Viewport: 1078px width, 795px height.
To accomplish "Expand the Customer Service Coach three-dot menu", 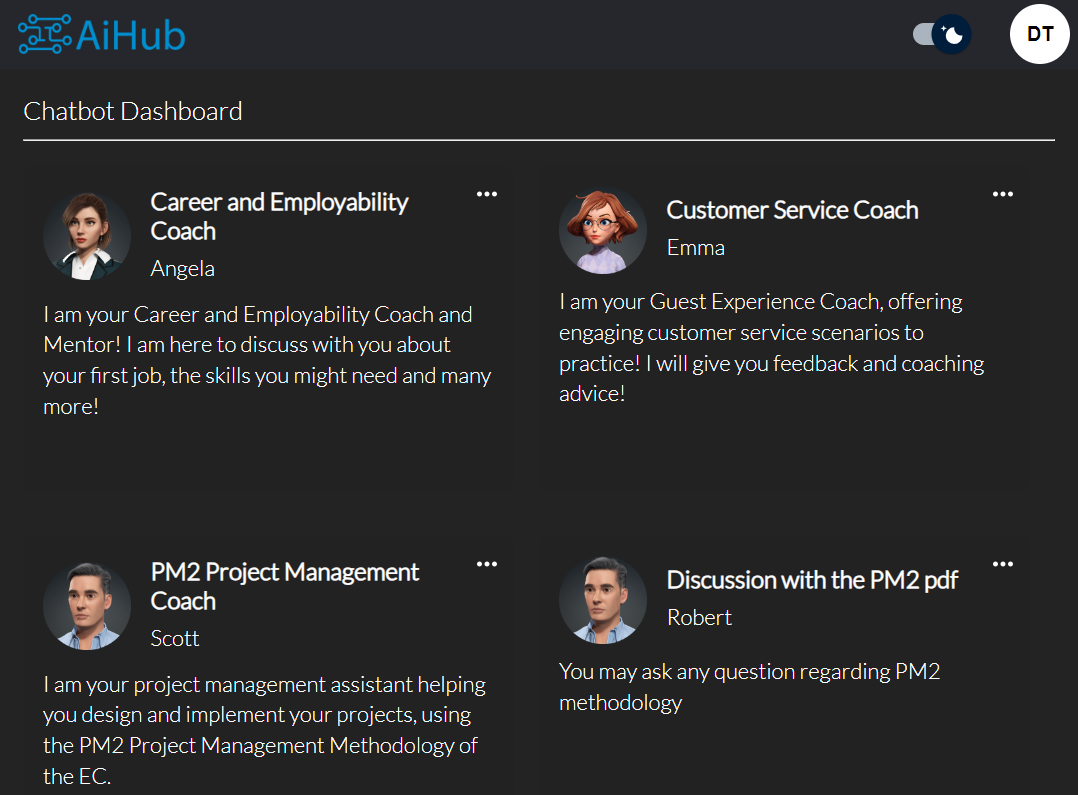I will pos(1002,193).
